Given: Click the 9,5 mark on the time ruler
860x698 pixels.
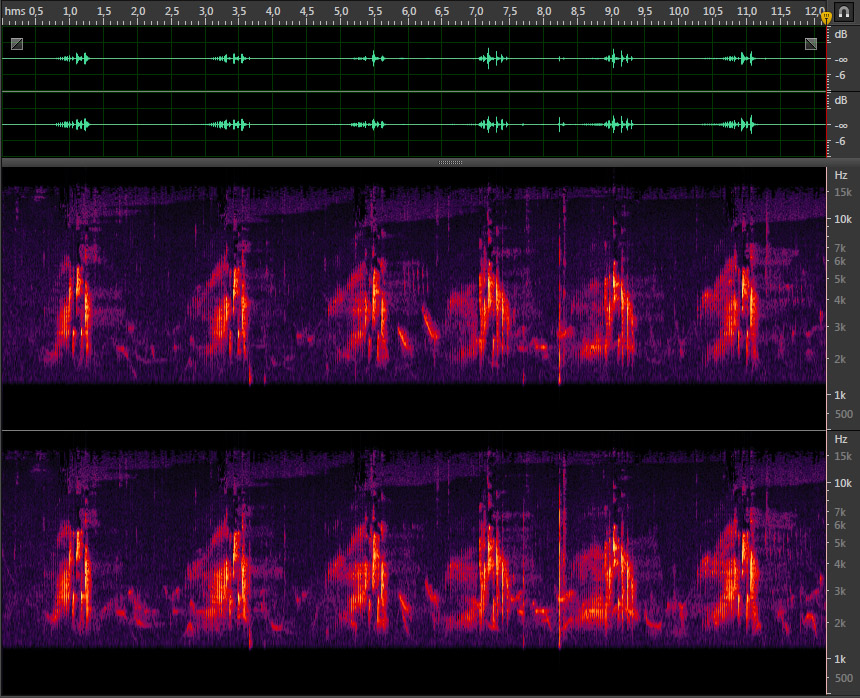Looking at the screenshot, I should [x=645, y=11].
